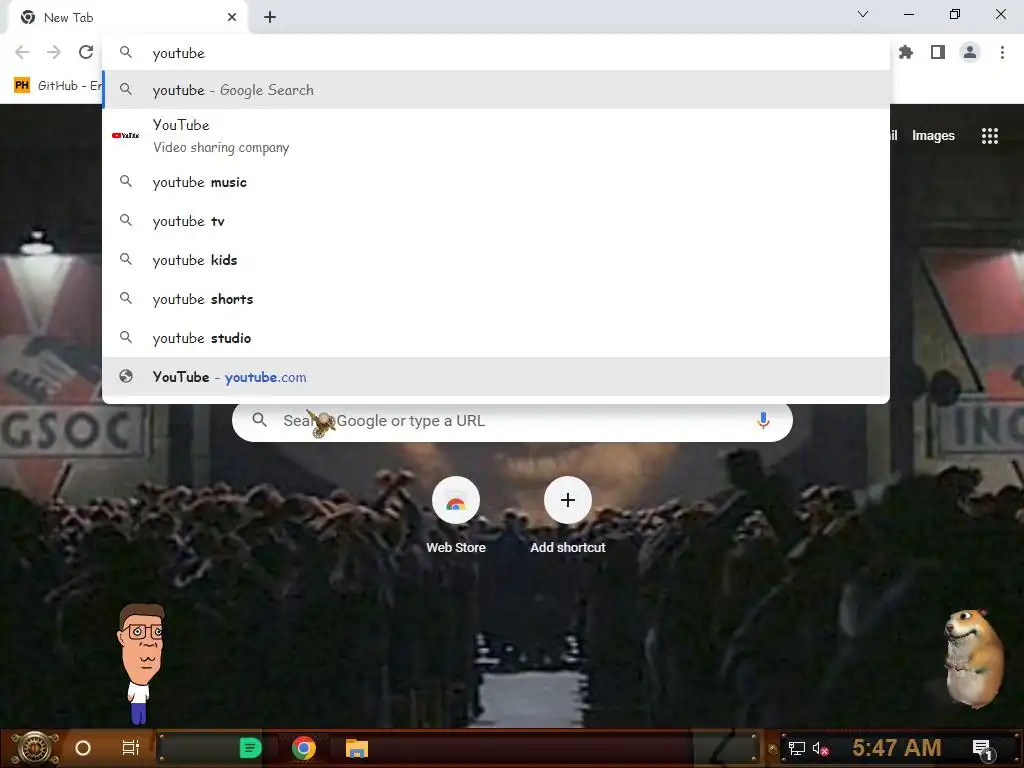Open the clock showing 5:47 AM
The height and width of the screenshot is (768, 1024).
coord(896,748)
